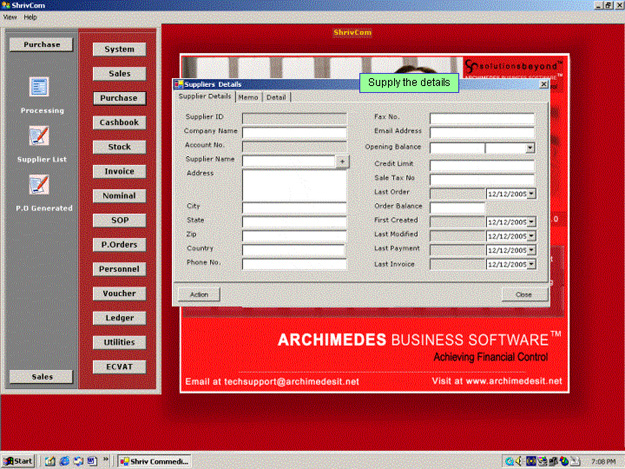Click the Action button
625x469 pixels.
pos(199,294)
